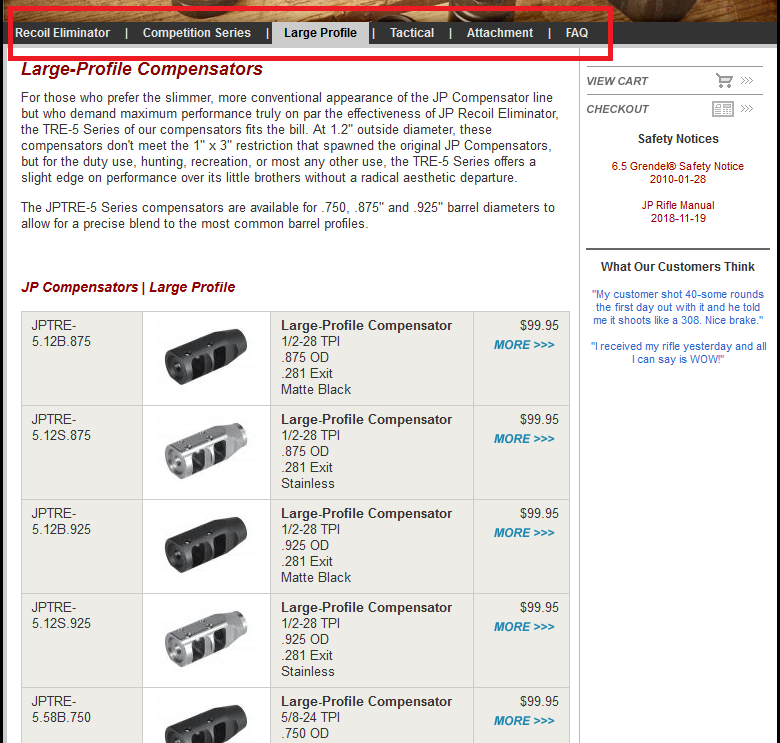Click the checkout form icon

click(x=723, y=109)
